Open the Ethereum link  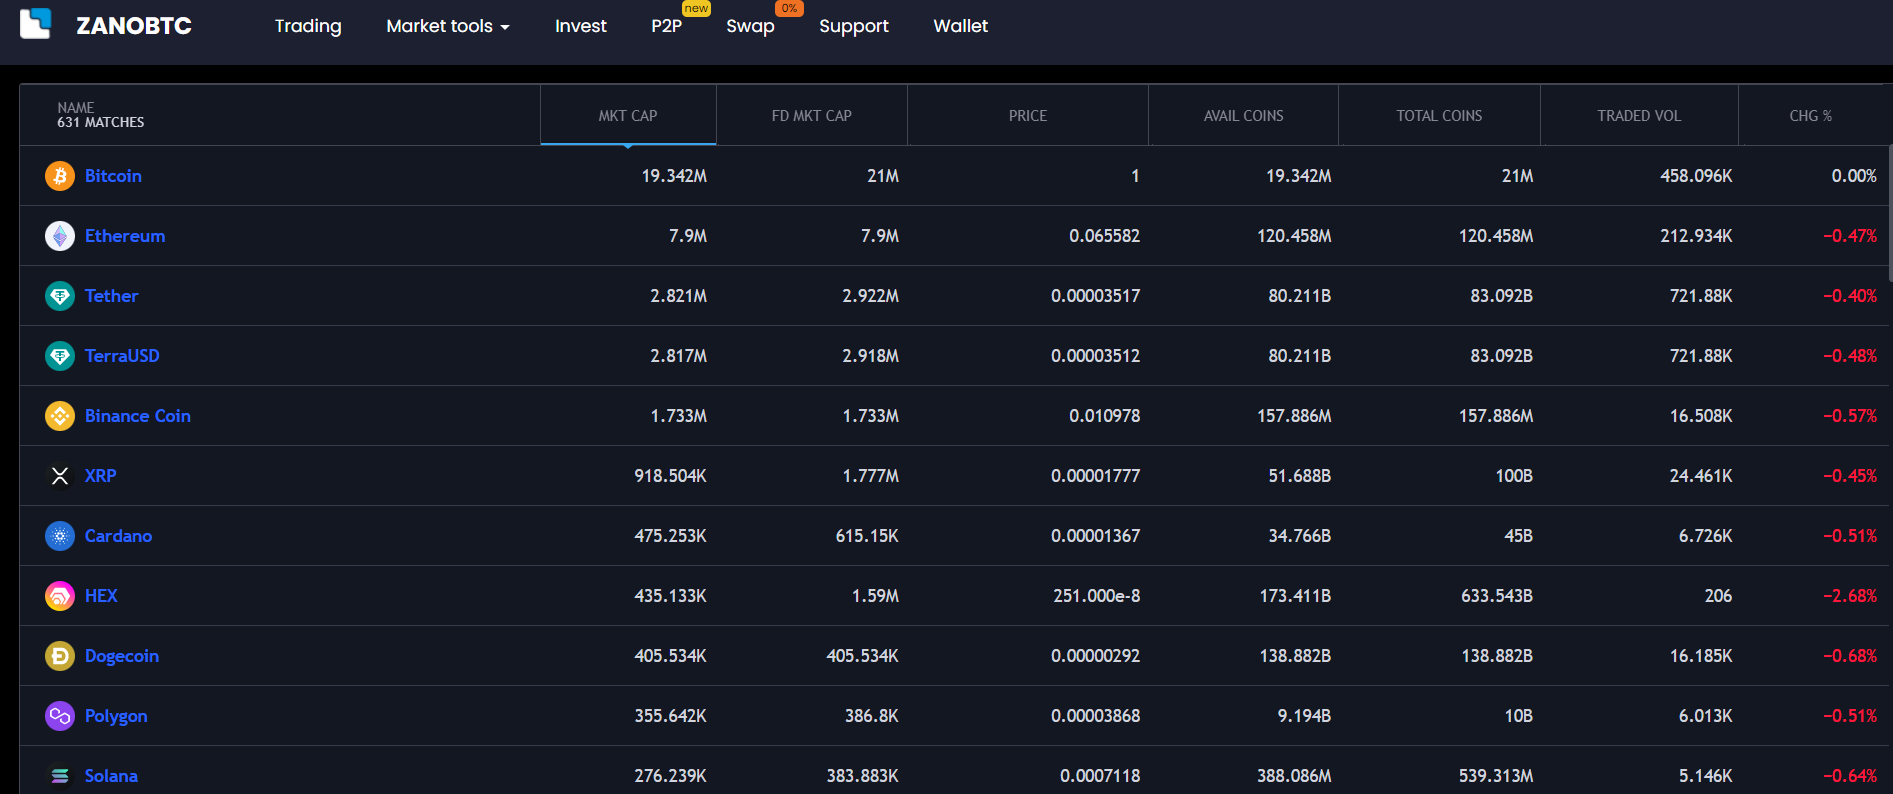coord(125,236)
